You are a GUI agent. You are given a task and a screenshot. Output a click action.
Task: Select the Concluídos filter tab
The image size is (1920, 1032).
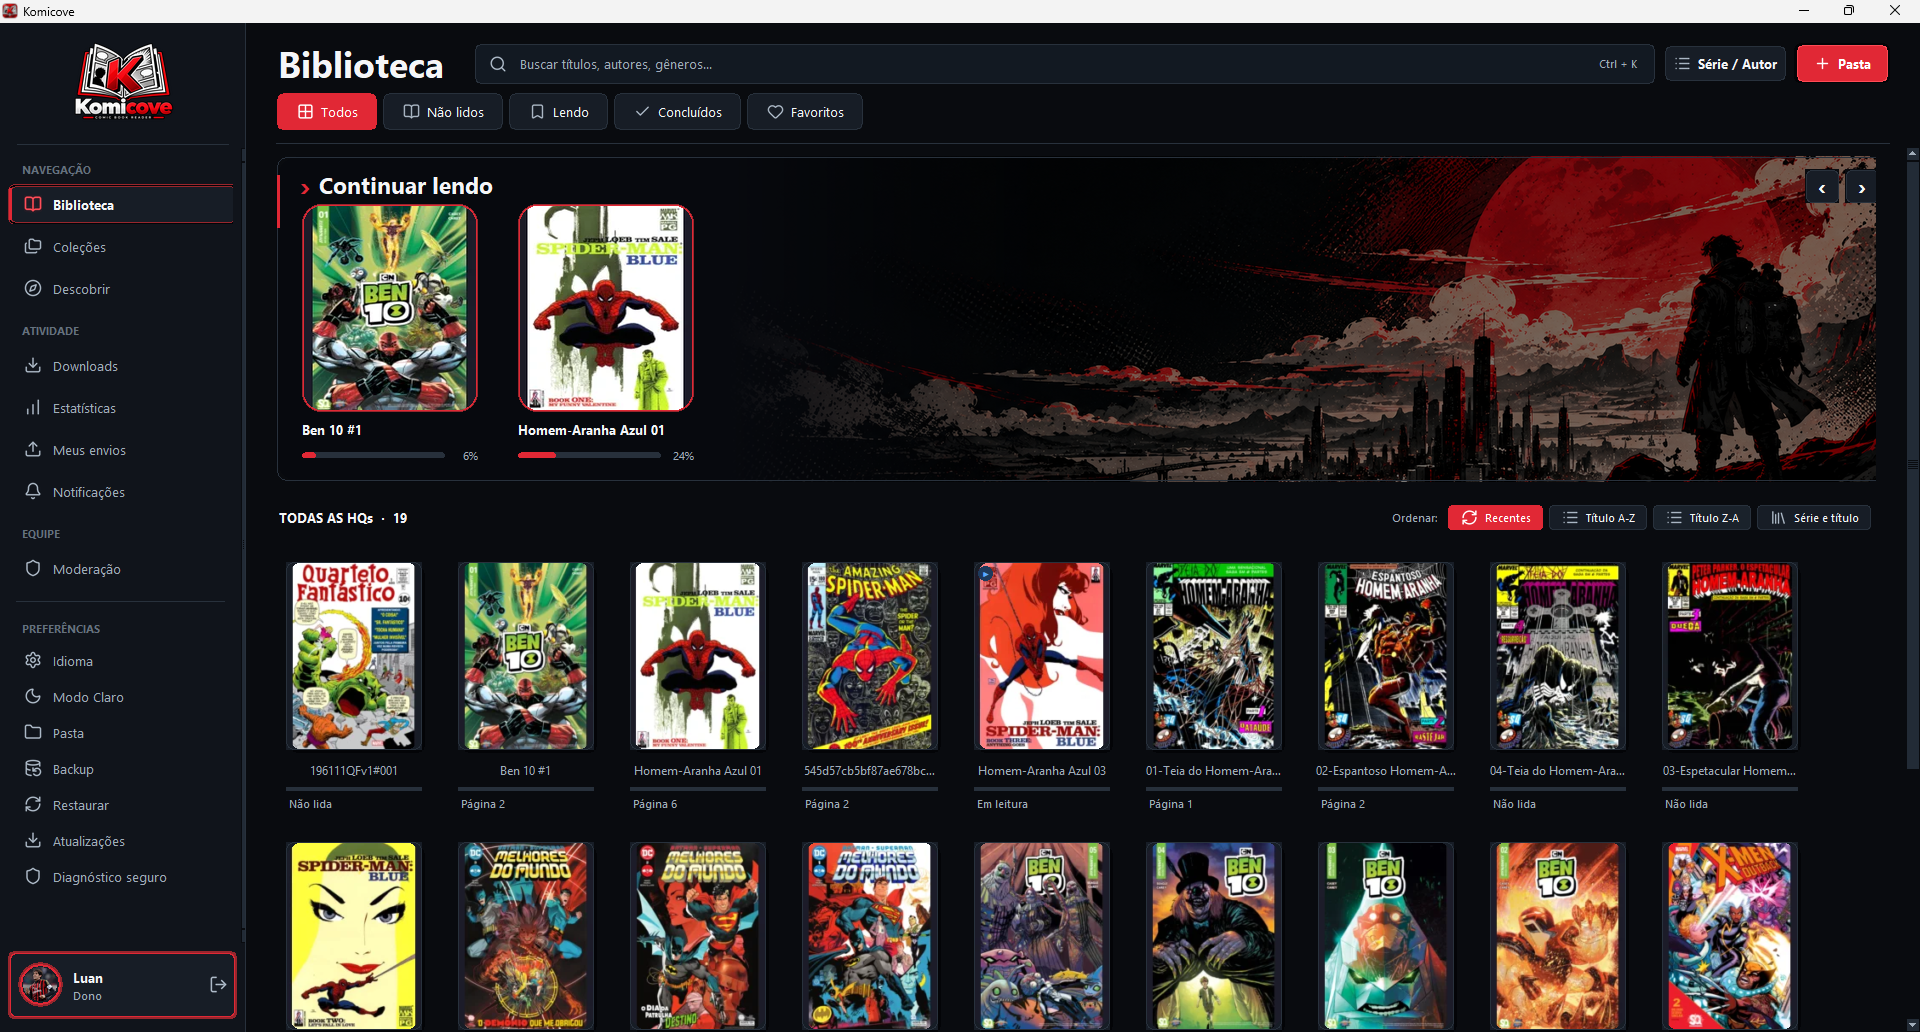click(x=677, y=112)
